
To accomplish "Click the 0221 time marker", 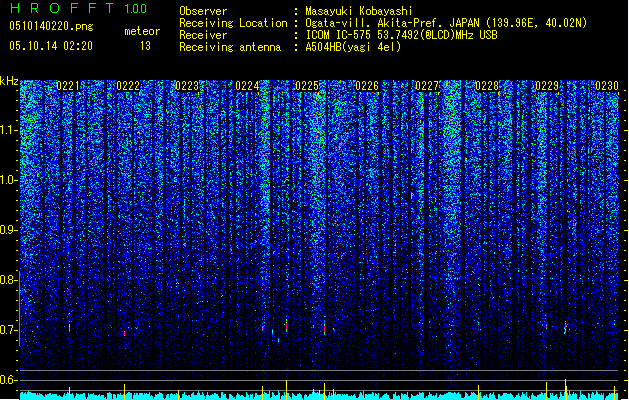I will pyautogui.click(x=68, y=86).
